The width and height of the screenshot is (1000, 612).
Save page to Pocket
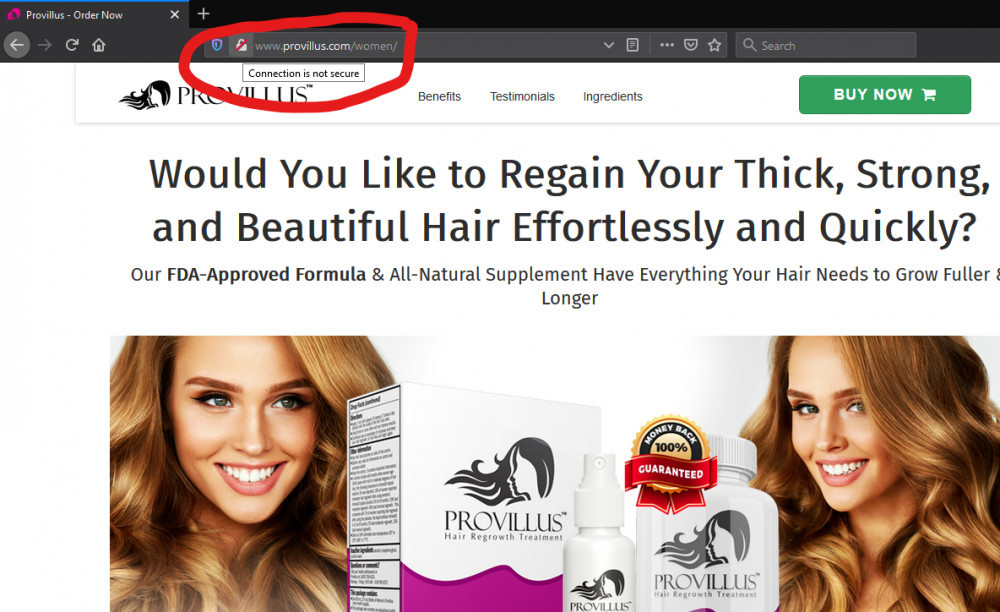pyautogui.click(x=691, y=45)
